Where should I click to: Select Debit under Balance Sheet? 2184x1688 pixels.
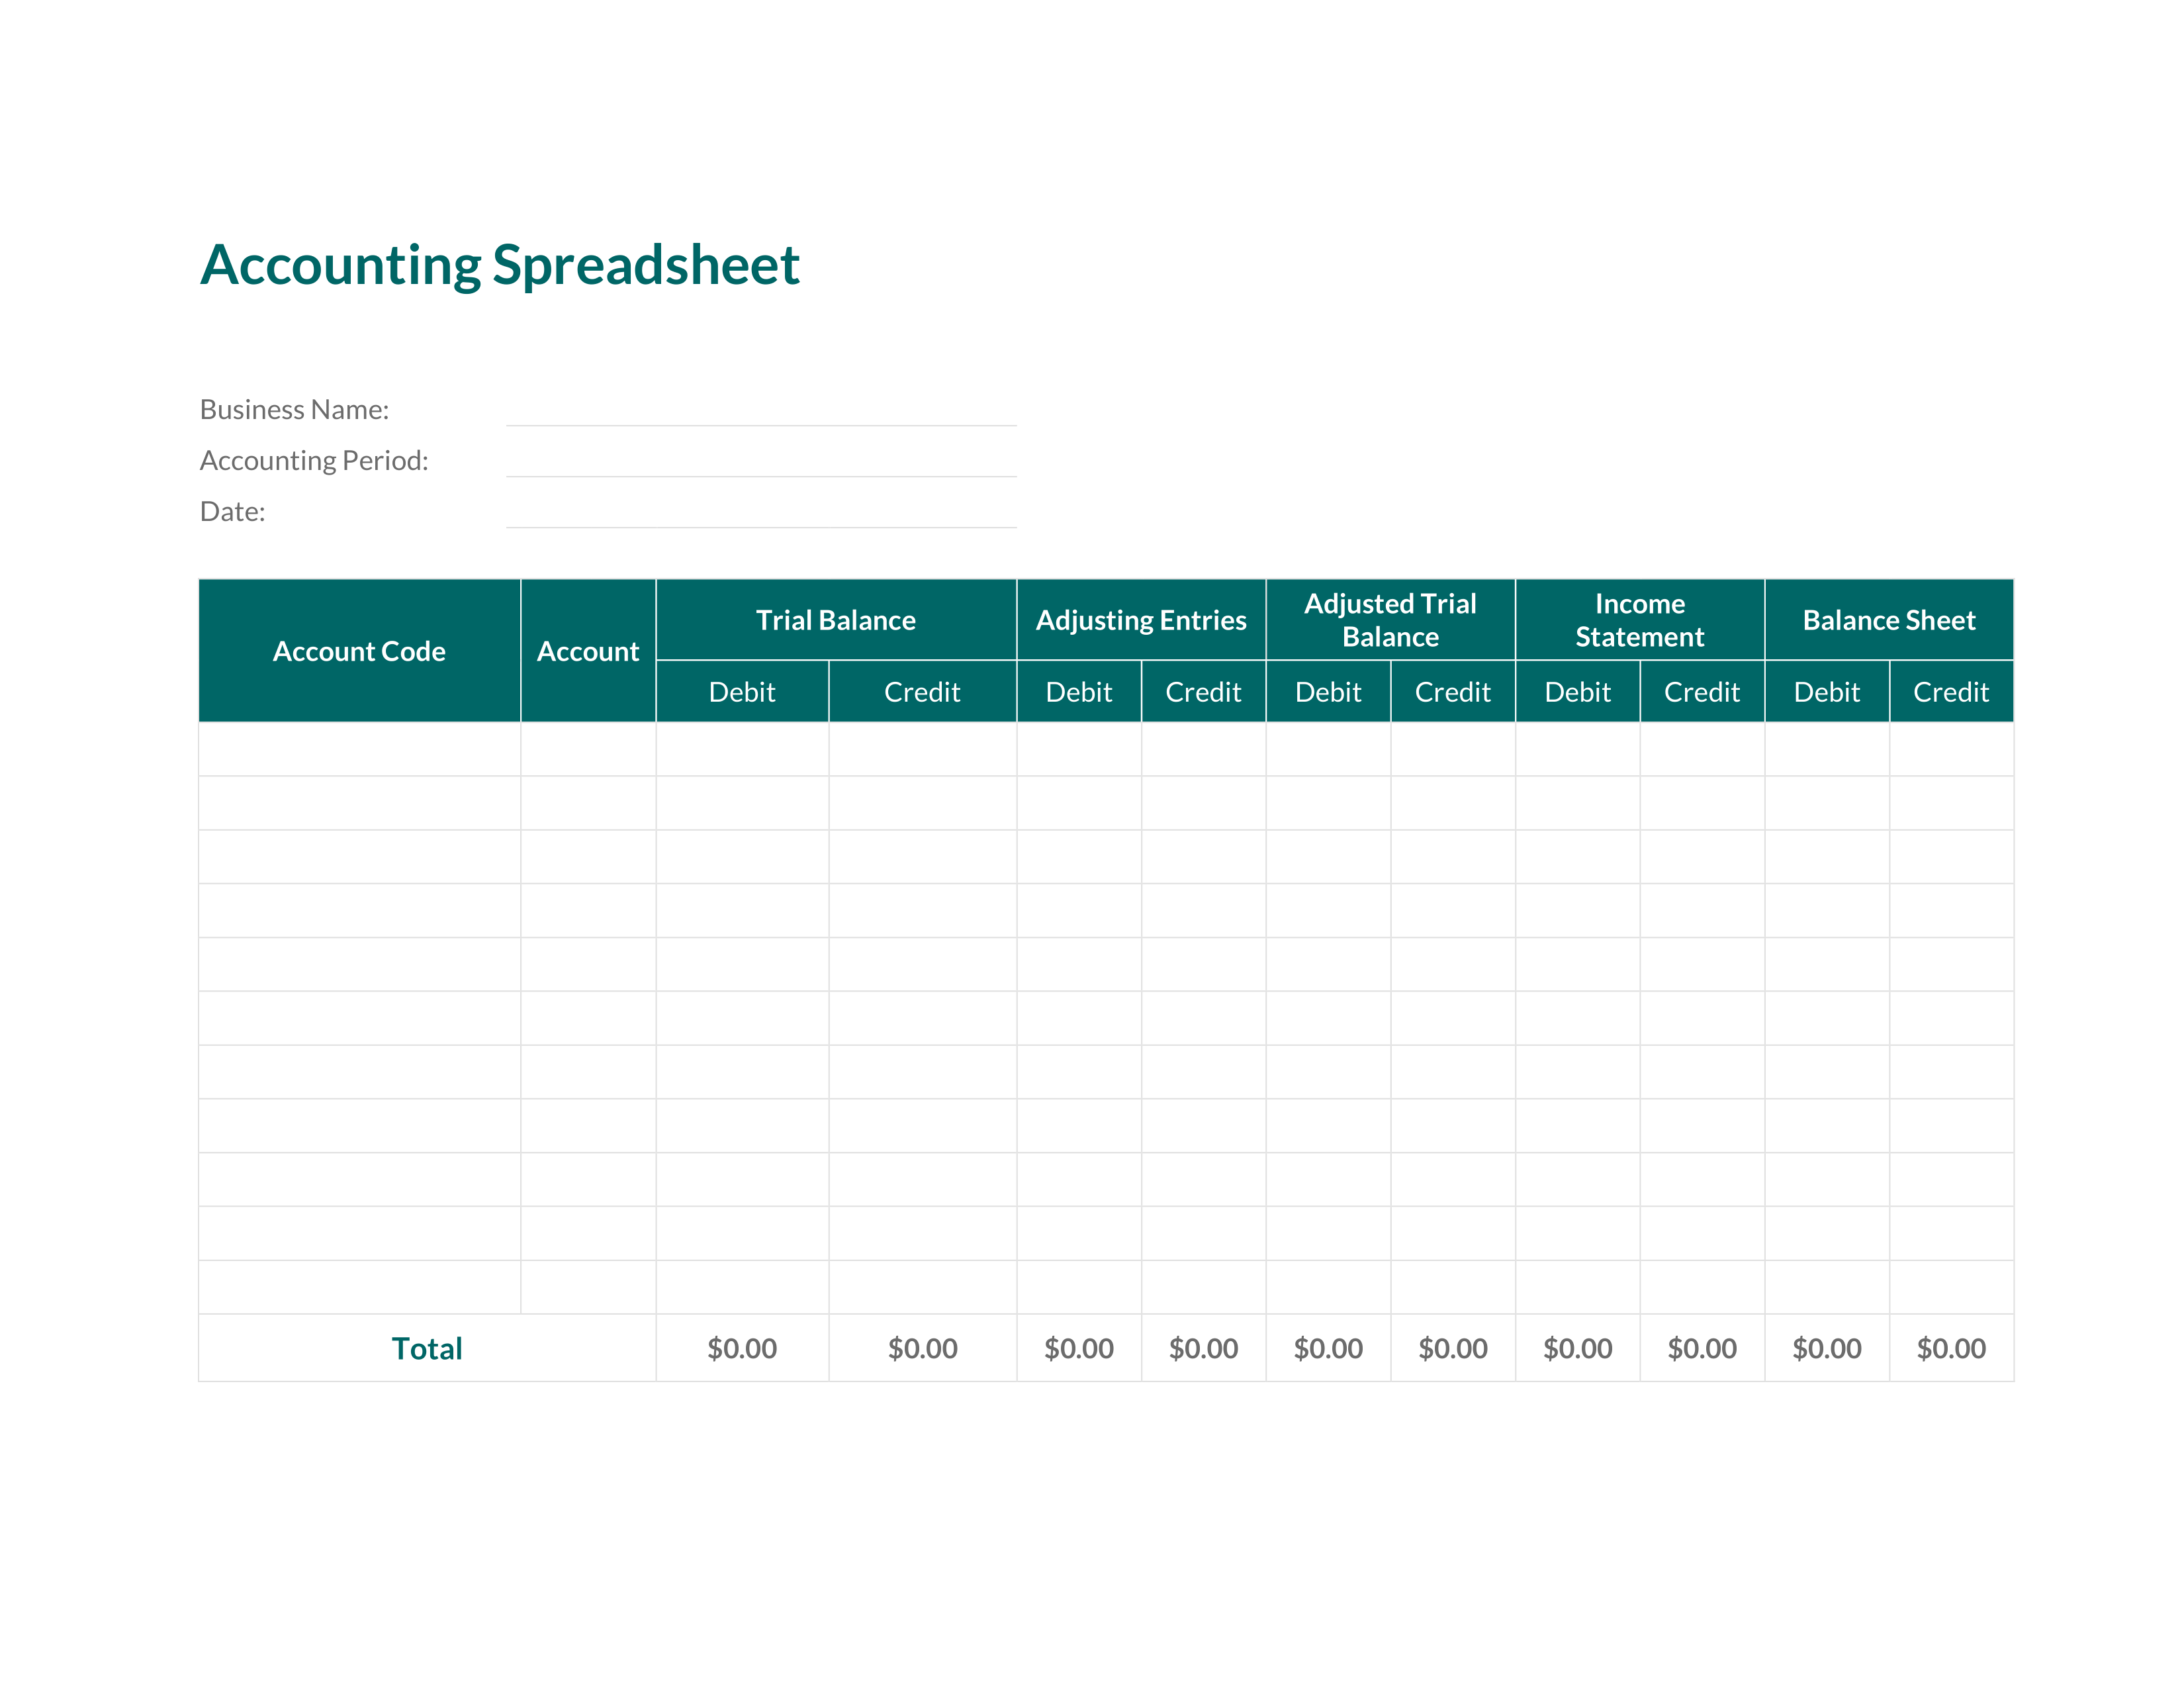point(1827,692)
